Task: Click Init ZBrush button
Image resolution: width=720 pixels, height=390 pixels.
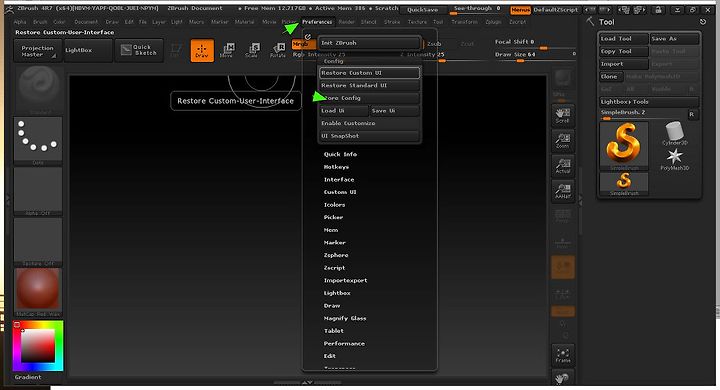Action: (x=369, y=43)
